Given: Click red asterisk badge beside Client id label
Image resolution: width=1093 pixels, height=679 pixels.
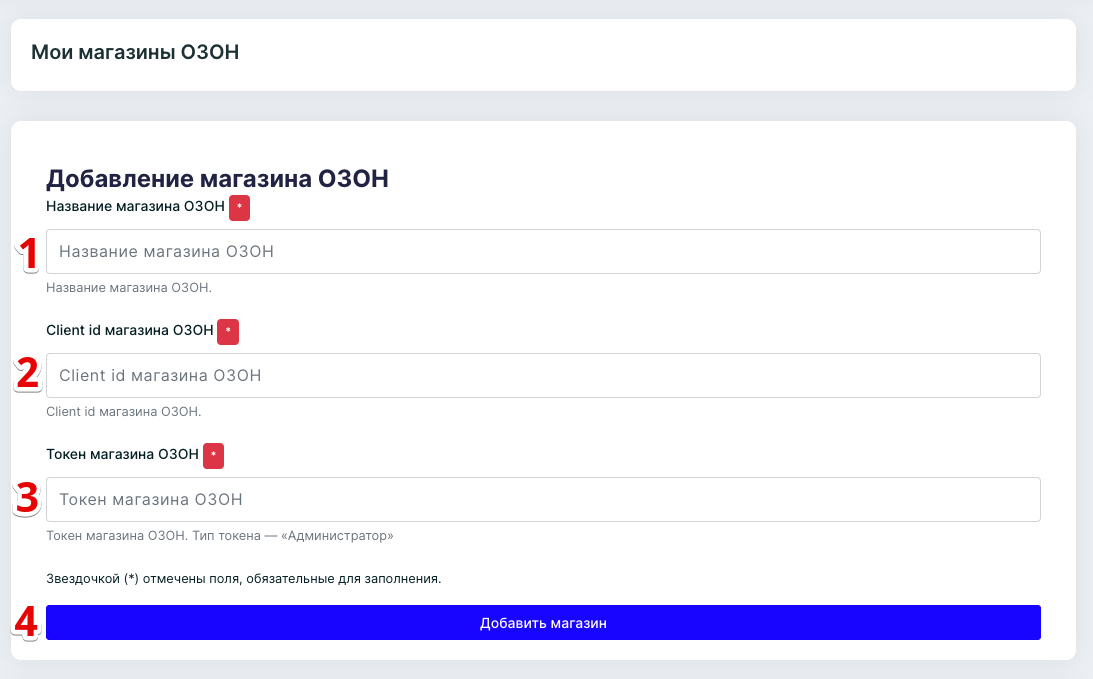Looking at the screenshot, I should point(228,332).
